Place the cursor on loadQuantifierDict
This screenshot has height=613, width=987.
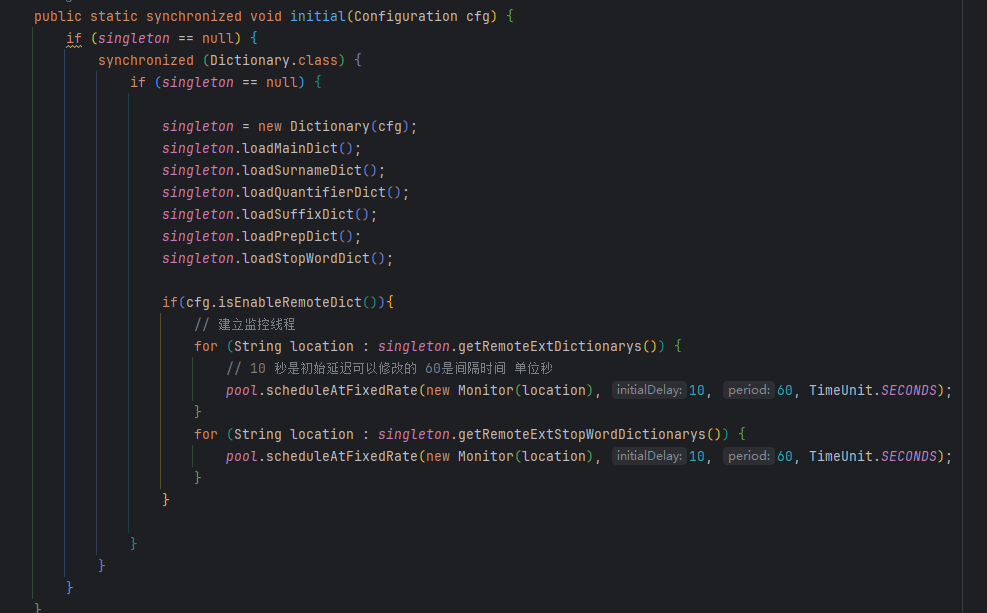pyautogui.click(x=321, y=192)
